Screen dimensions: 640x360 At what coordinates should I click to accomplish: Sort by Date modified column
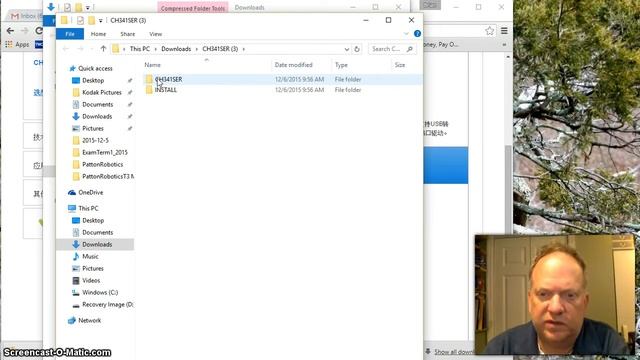pyautogui.click(x=293, y=65)
